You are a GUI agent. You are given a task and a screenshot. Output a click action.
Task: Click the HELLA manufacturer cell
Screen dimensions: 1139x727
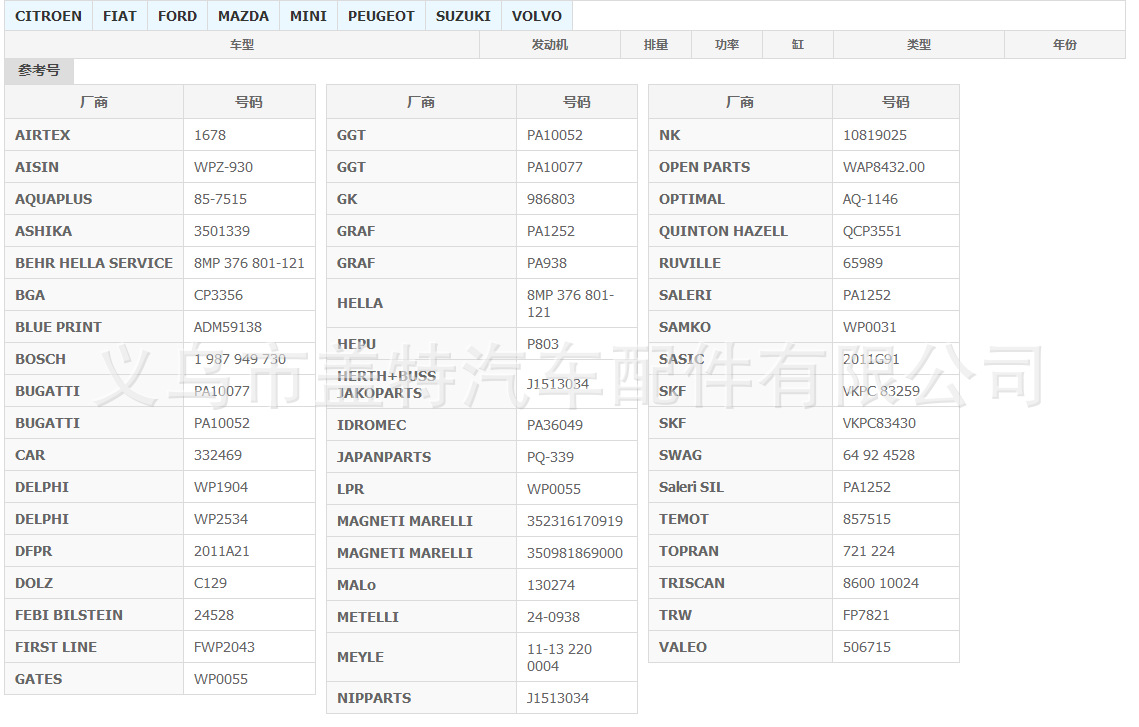(x=421, y=304)
